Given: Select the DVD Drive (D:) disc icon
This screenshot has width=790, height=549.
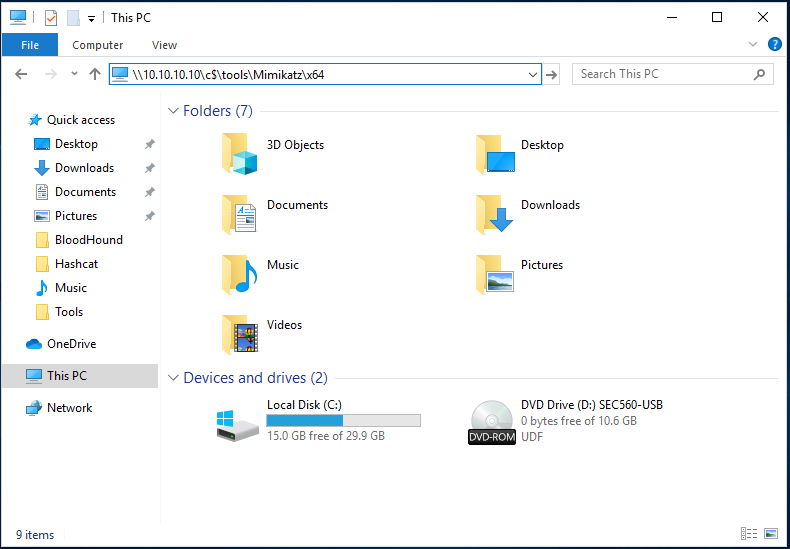Looking at the screenshot, I should (492, 423).
